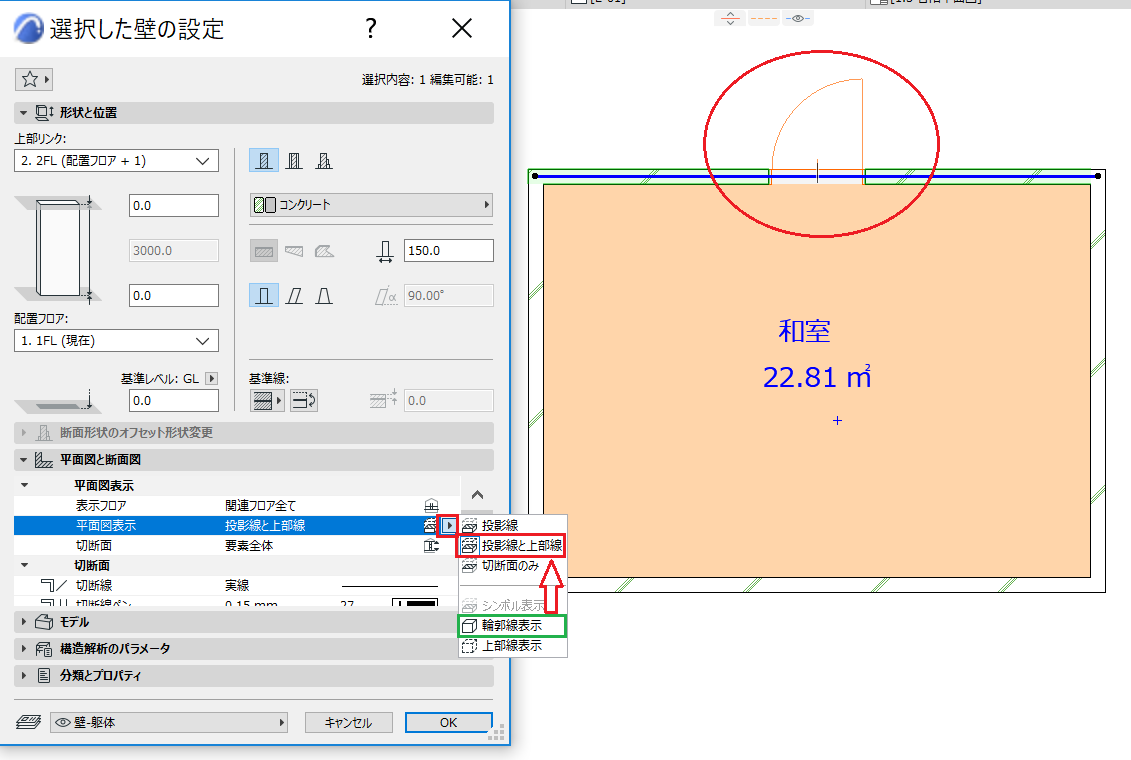Image resolution: width=1131 pixels, height=760 pixels.
Task: Collapse the 形状と位置 panel
Action: tap(23, 113)
